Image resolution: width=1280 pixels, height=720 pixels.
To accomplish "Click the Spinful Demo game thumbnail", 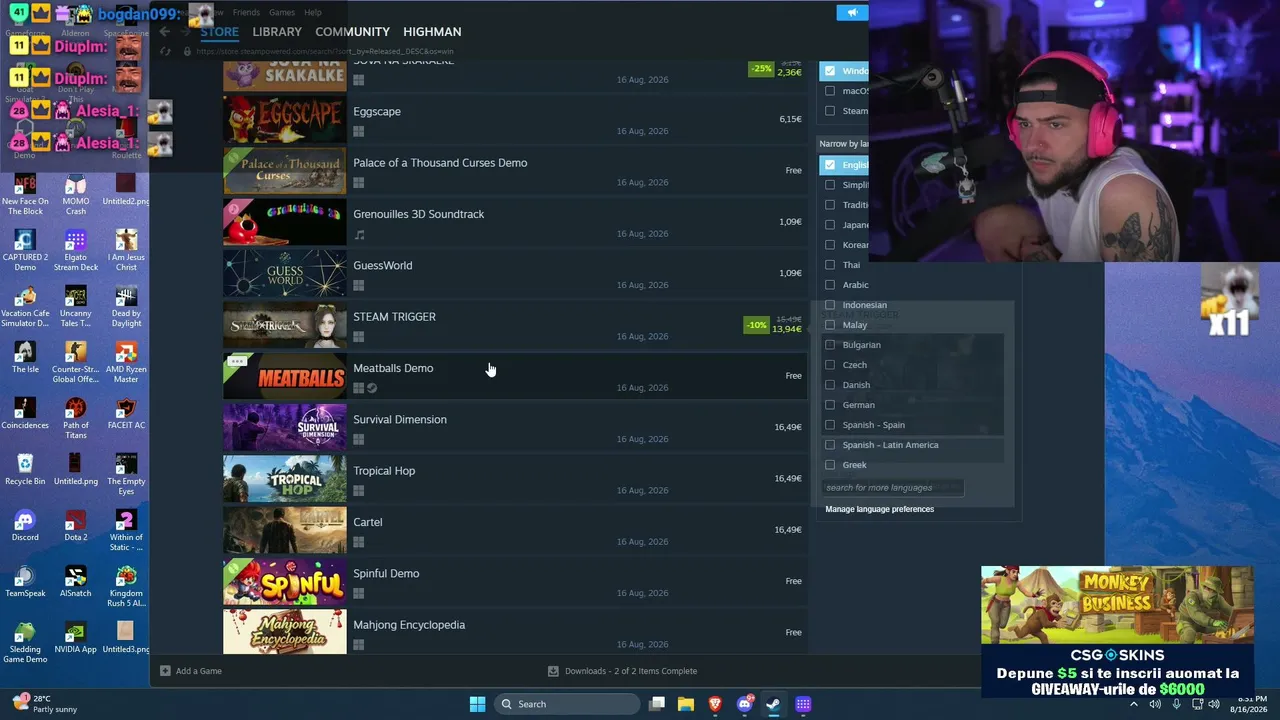I will [285, 582].
